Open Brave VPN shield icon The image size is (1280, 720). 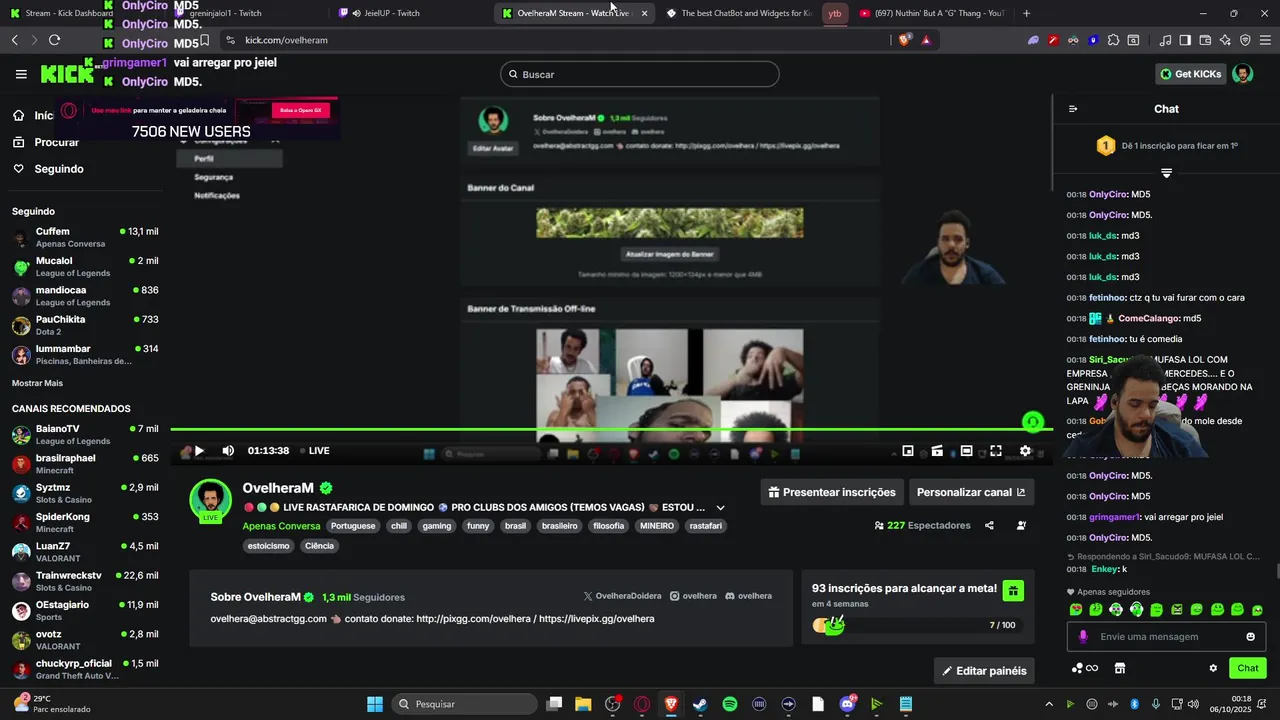tap(1245, 40)
